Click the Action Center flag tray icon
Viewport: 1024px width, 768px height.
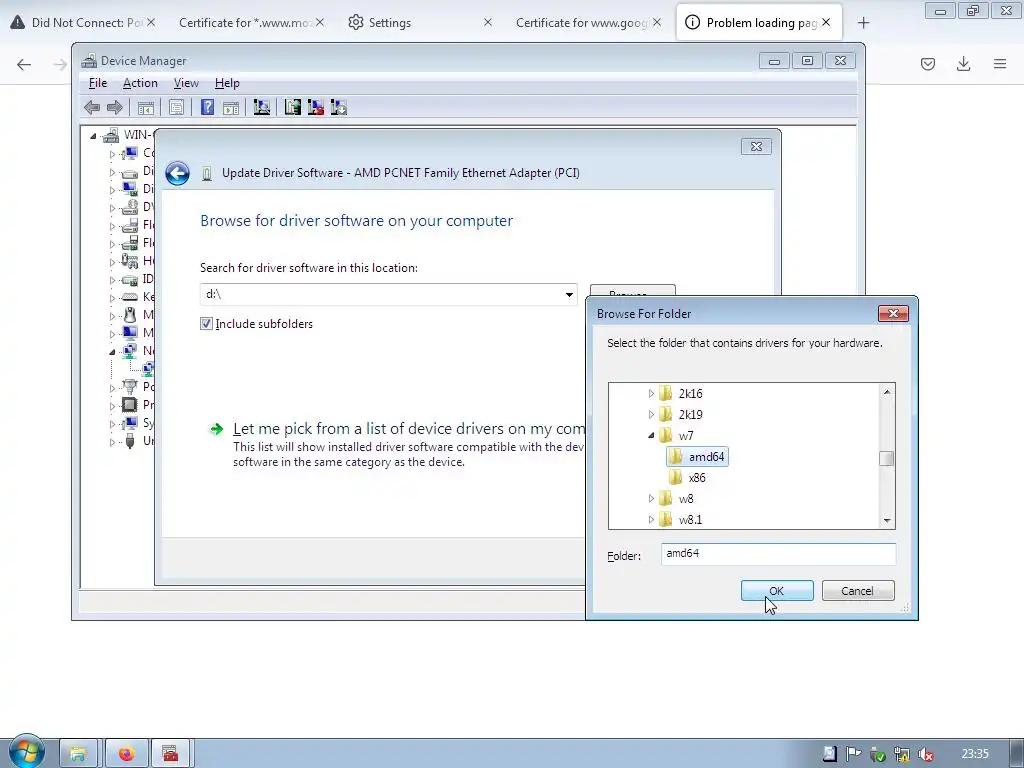tap(853, 754)
